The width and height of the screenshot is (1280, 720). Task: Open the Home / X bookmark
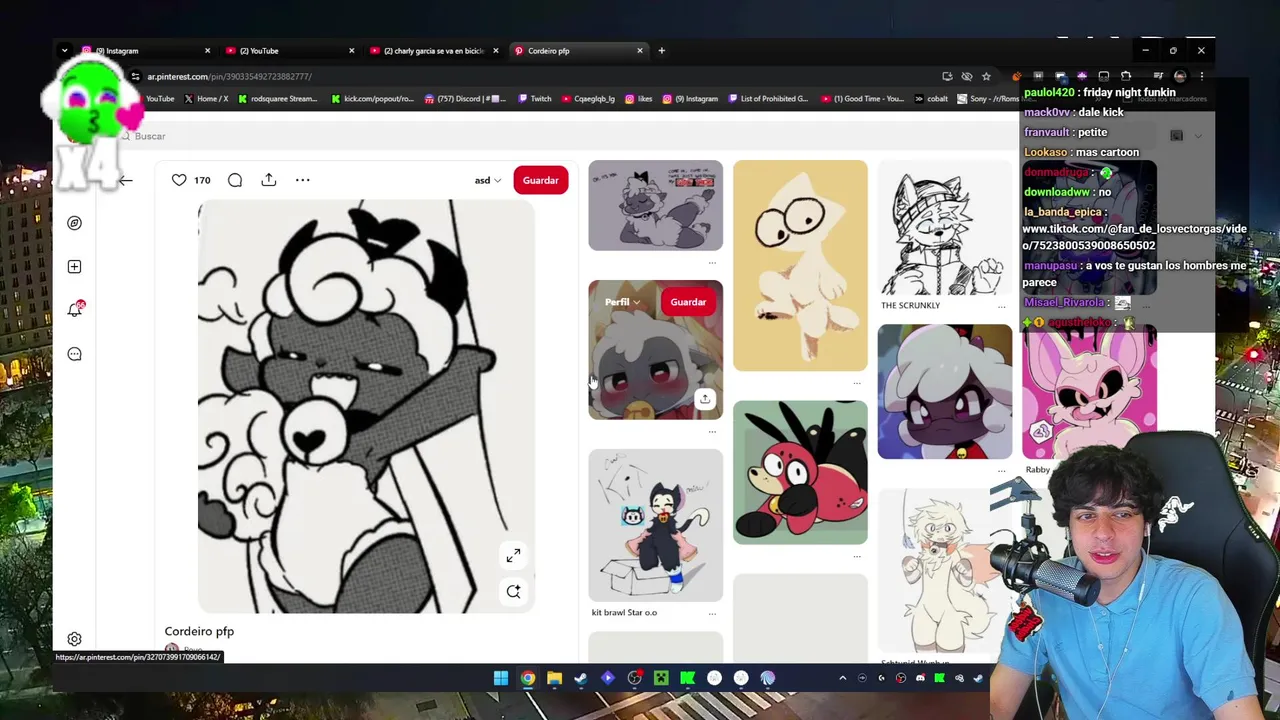point(206,99)
